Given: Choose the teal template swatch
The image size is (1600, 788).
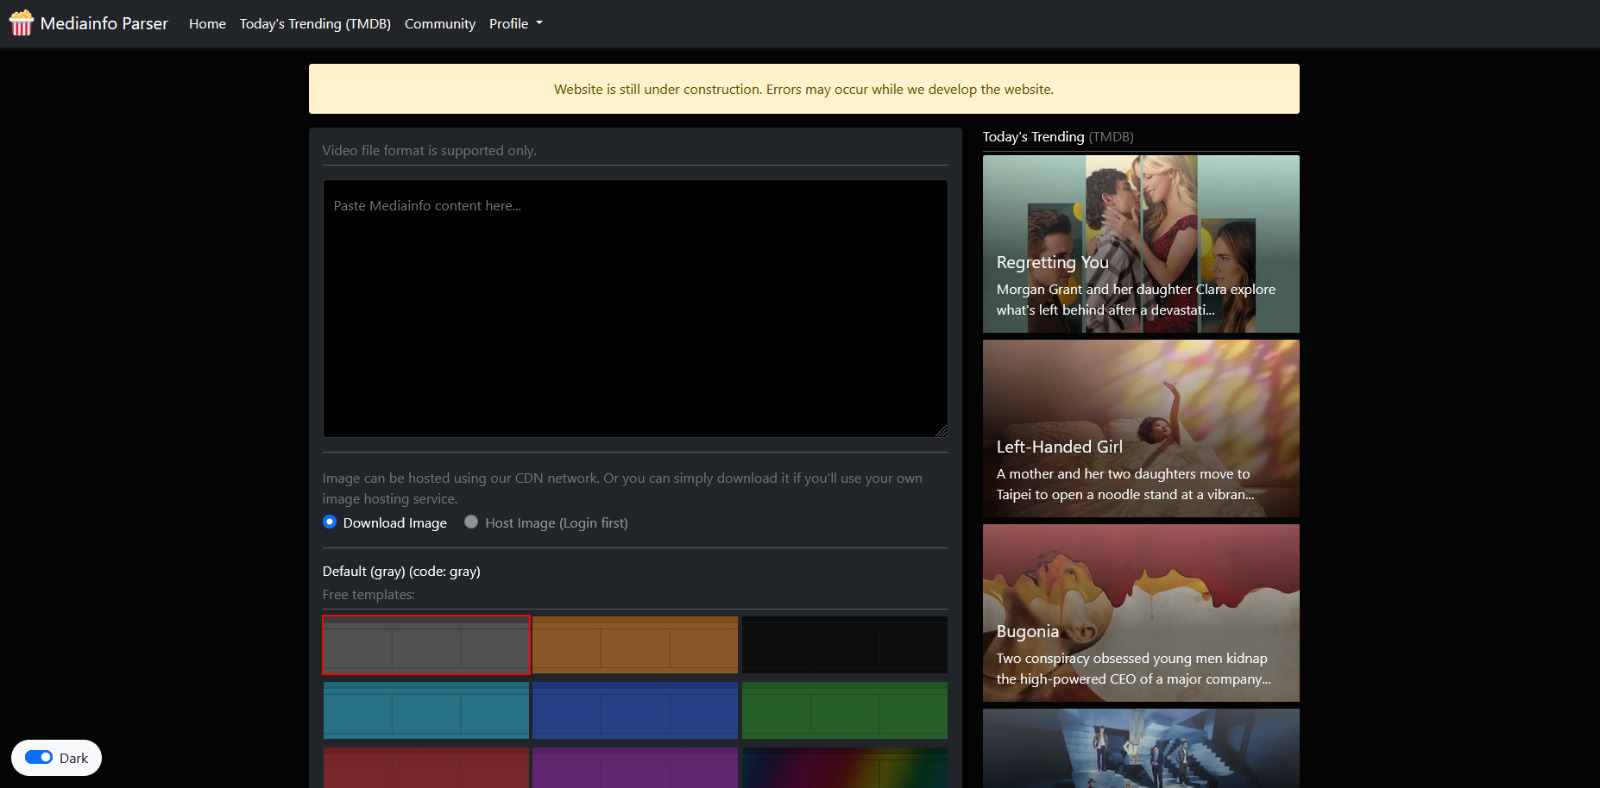Looking at the screenshot, I should (426, 710).
